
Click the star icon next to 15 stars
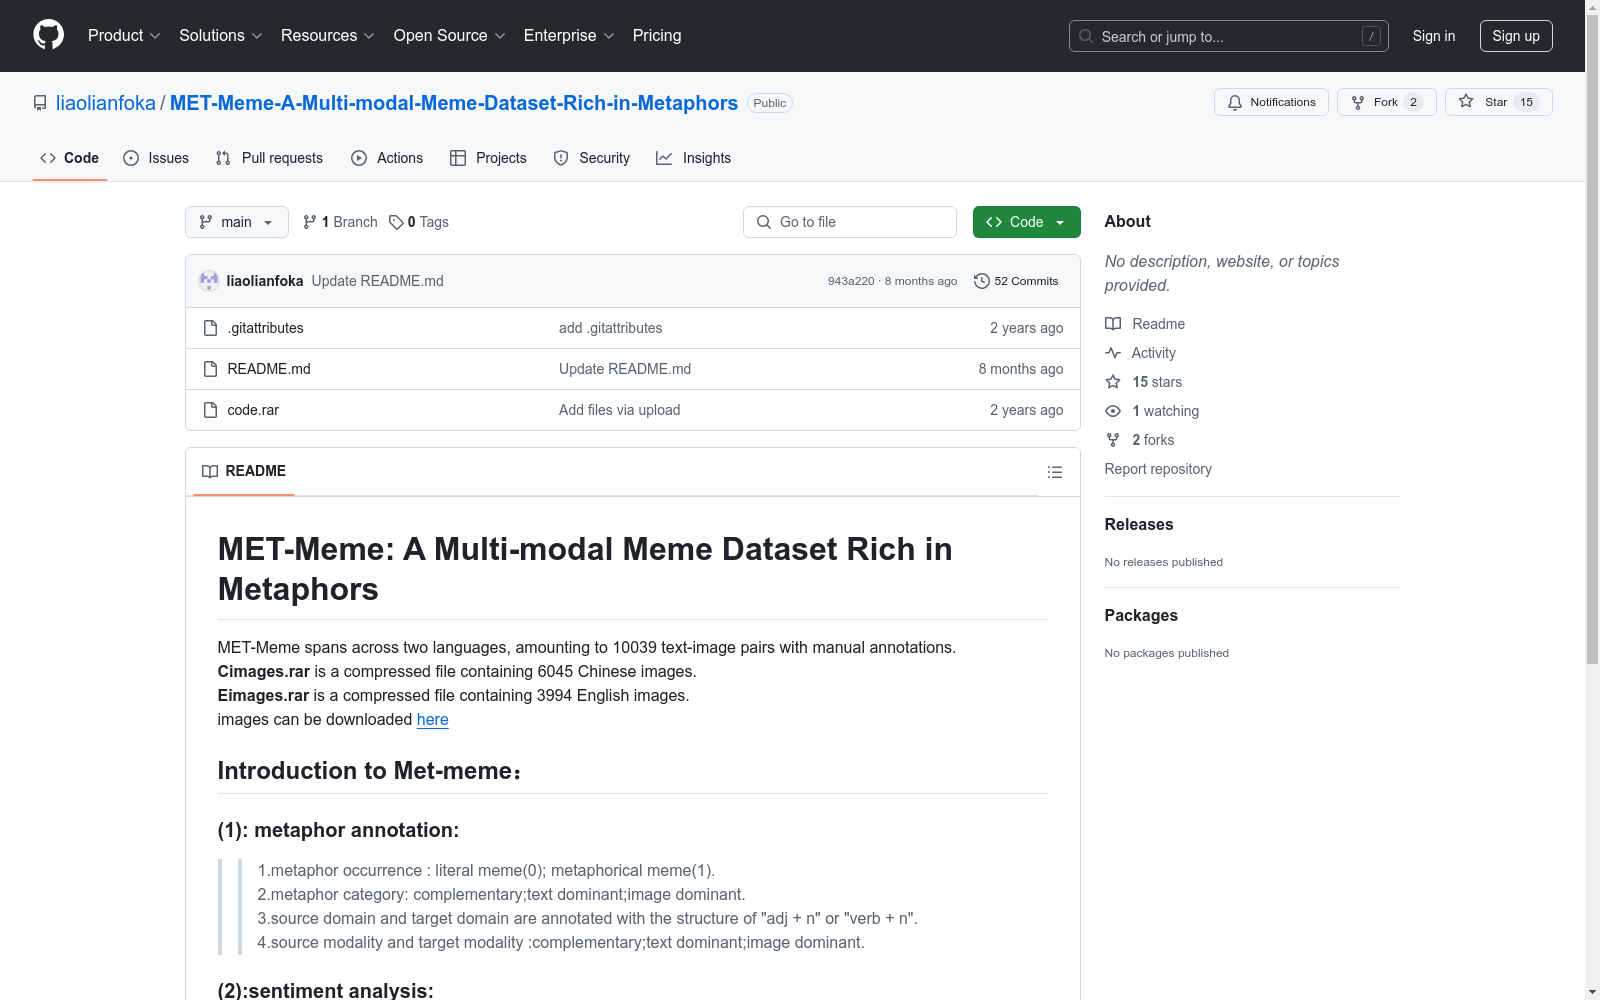[x=1113, y=382]
